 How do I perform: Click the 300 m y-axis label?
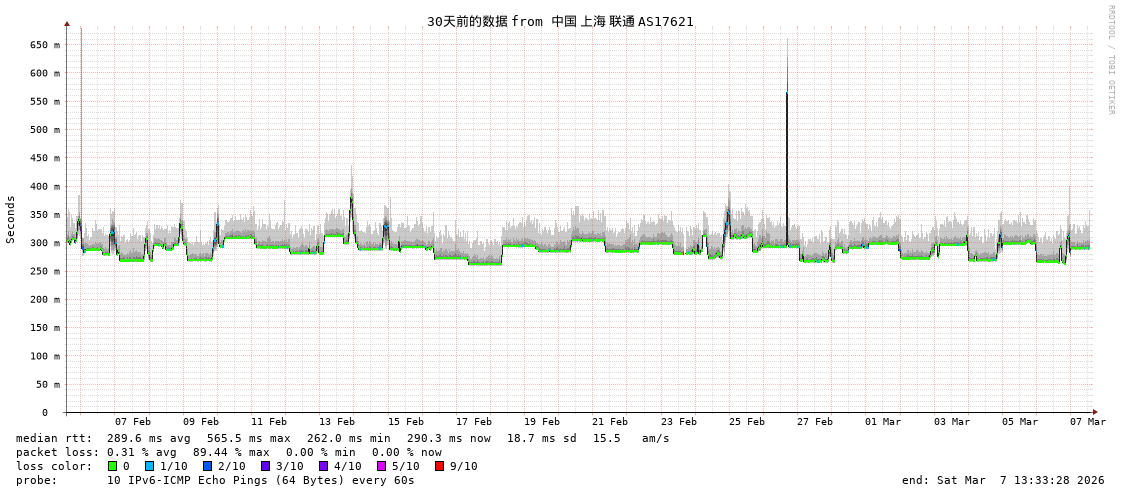point(45,243)
